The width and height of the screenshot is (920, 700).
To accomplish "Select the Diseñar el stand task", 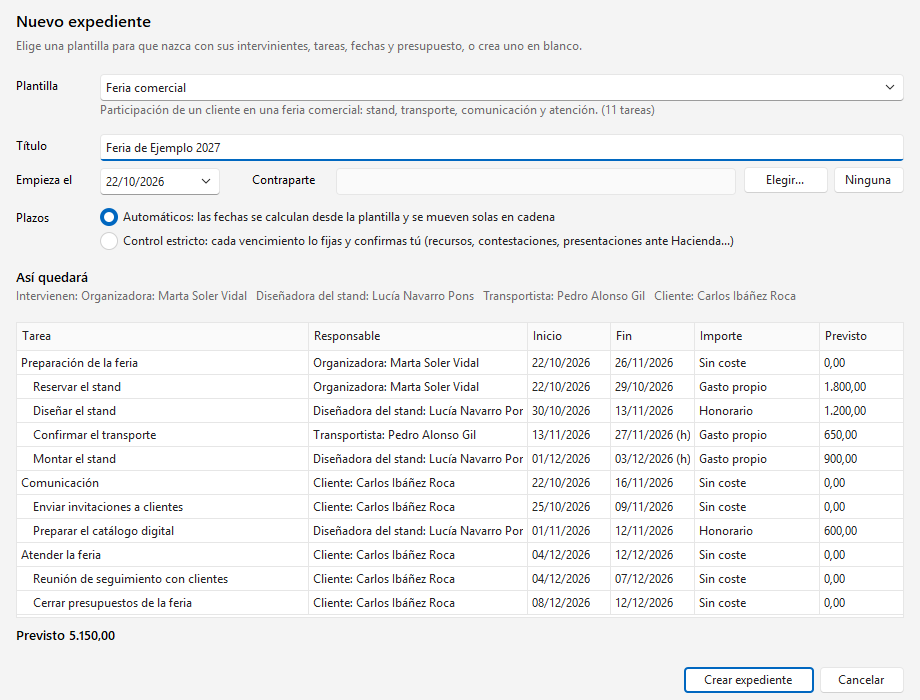I will [x=460, y=411].
